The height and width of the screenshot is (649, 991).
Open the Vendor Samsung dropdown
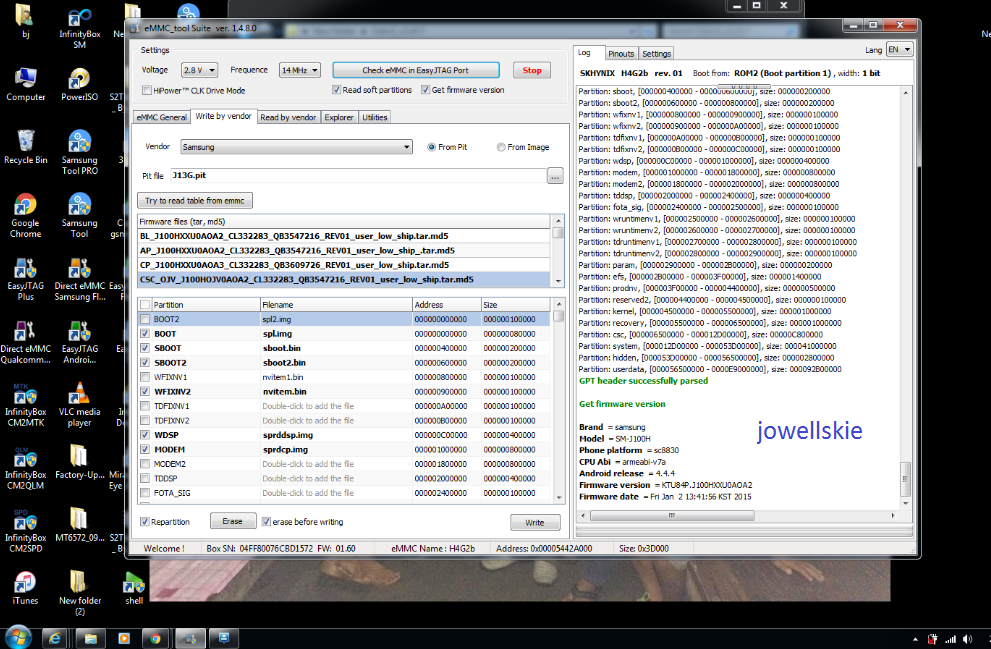click(x=296, y=147)
